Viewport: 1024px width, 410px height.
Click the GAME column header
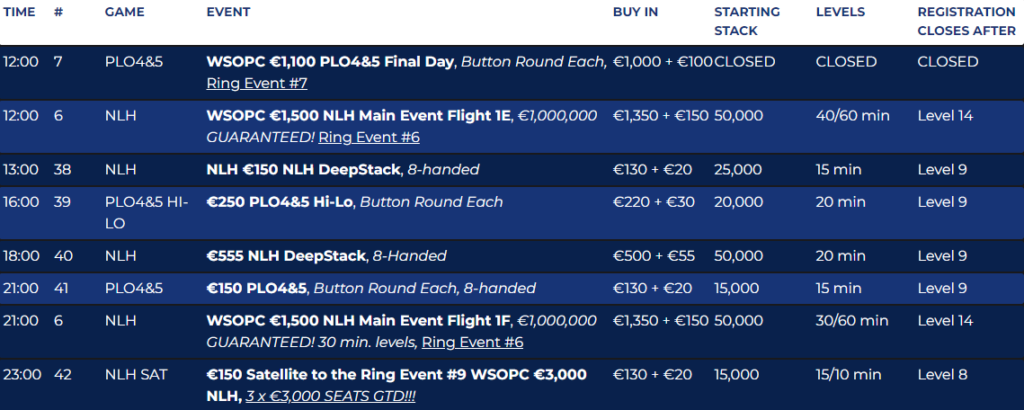(x=124, y=12)
